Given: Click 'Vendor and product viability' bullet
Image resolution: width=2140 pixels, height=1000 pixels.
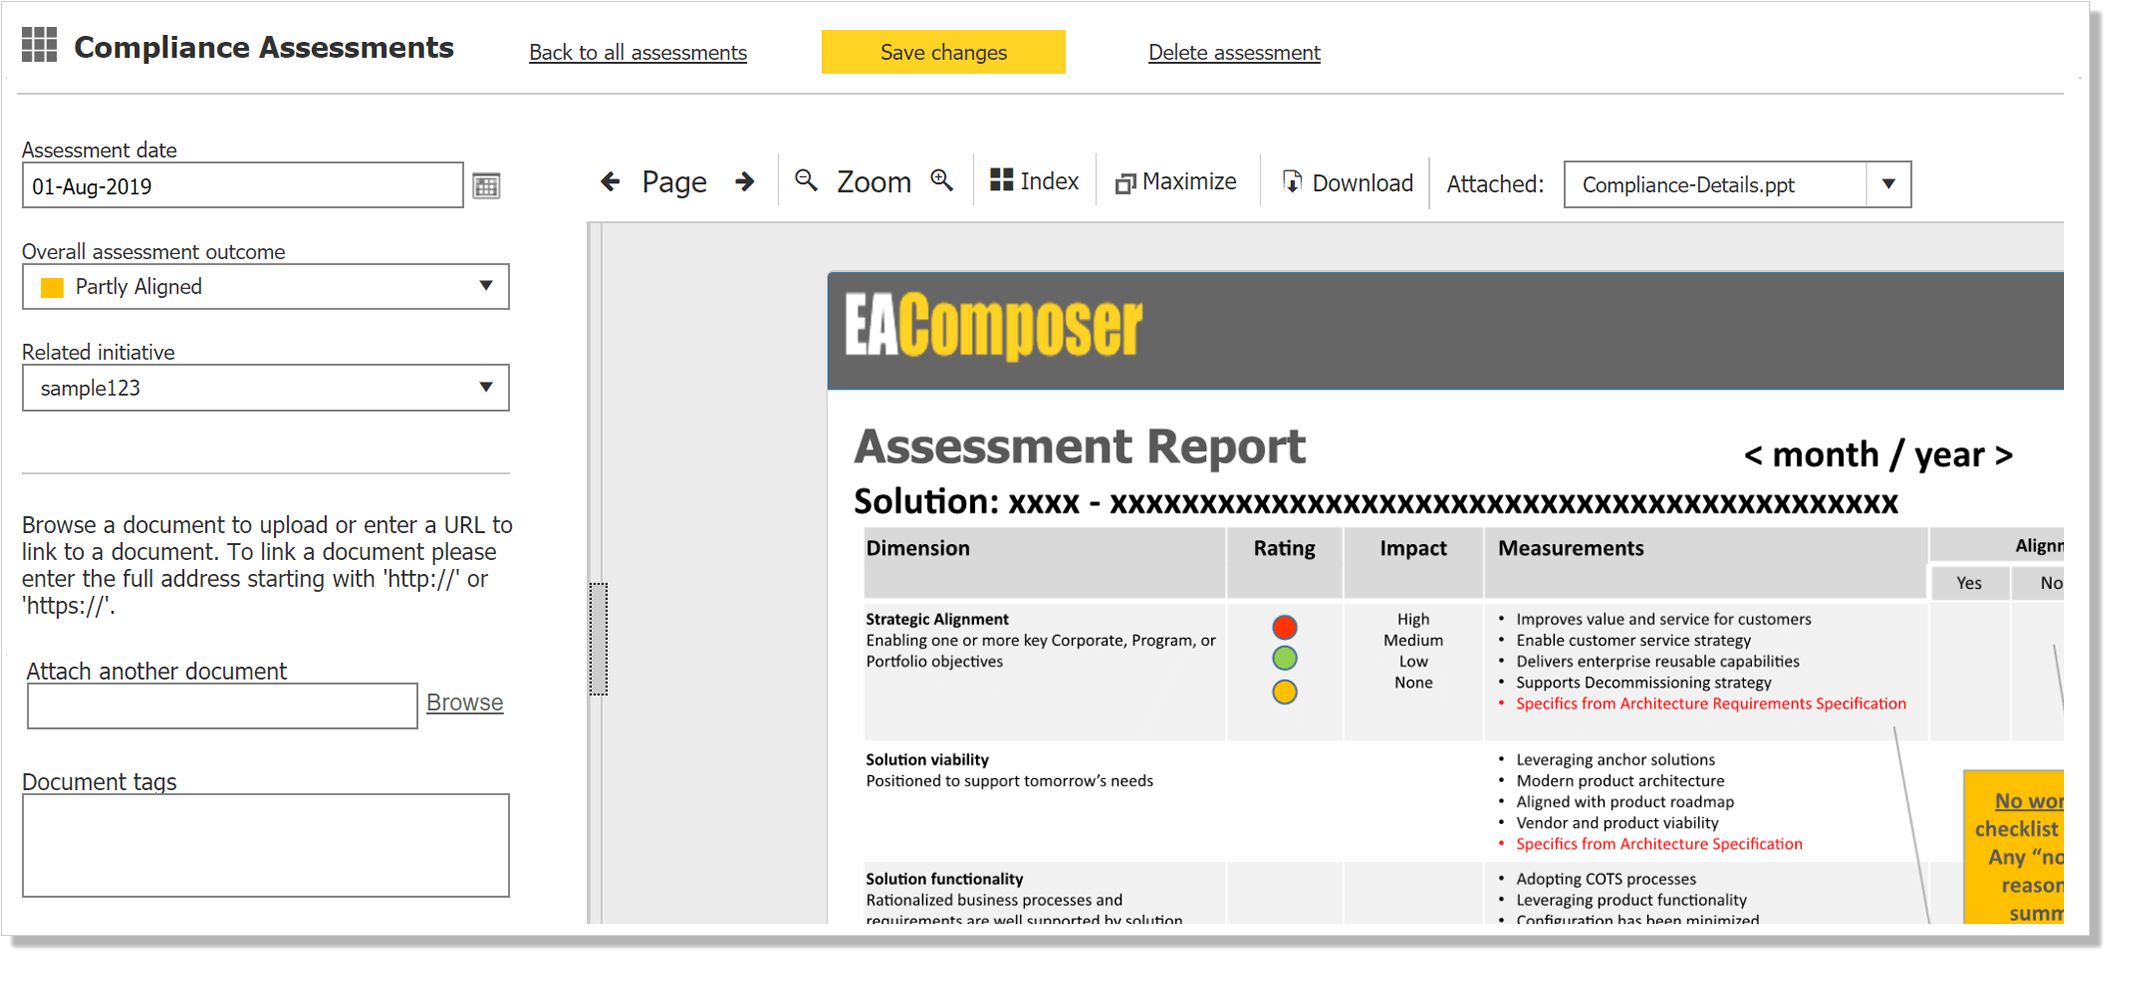Looking at the screenshot, I should point(1617,823).
